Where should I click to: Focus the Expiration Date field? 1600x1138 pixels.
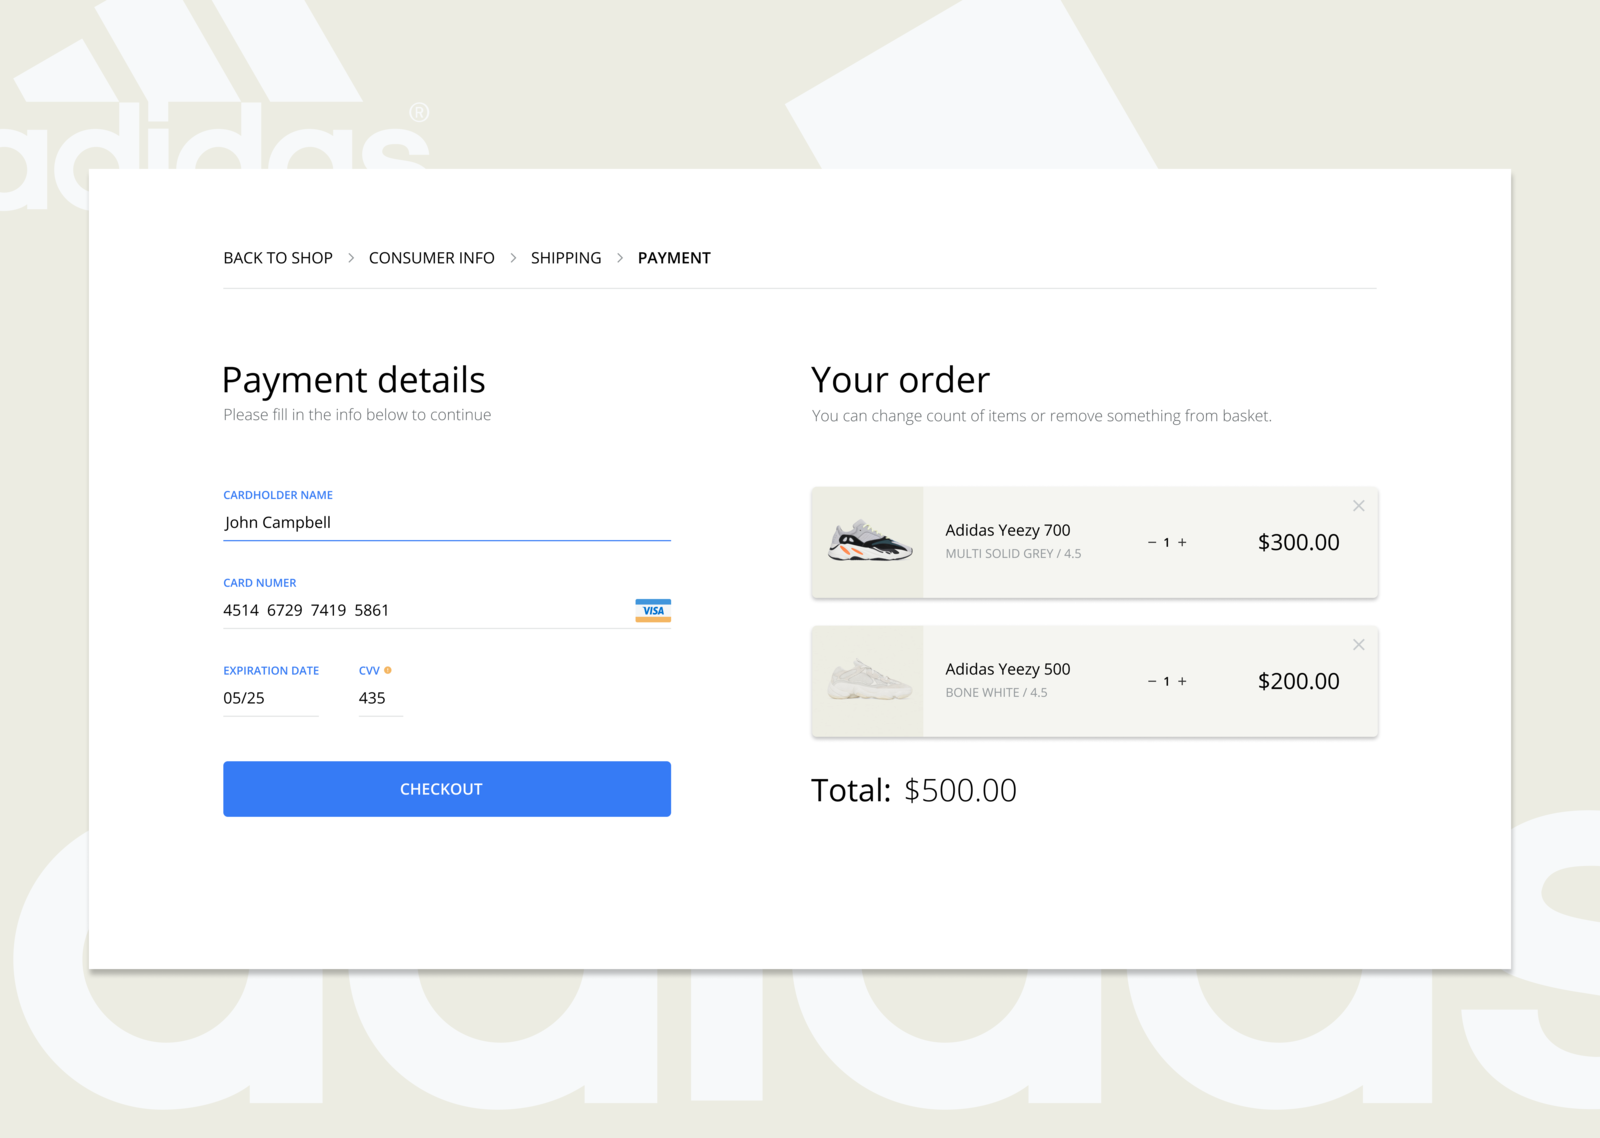(x=271, y=698)
